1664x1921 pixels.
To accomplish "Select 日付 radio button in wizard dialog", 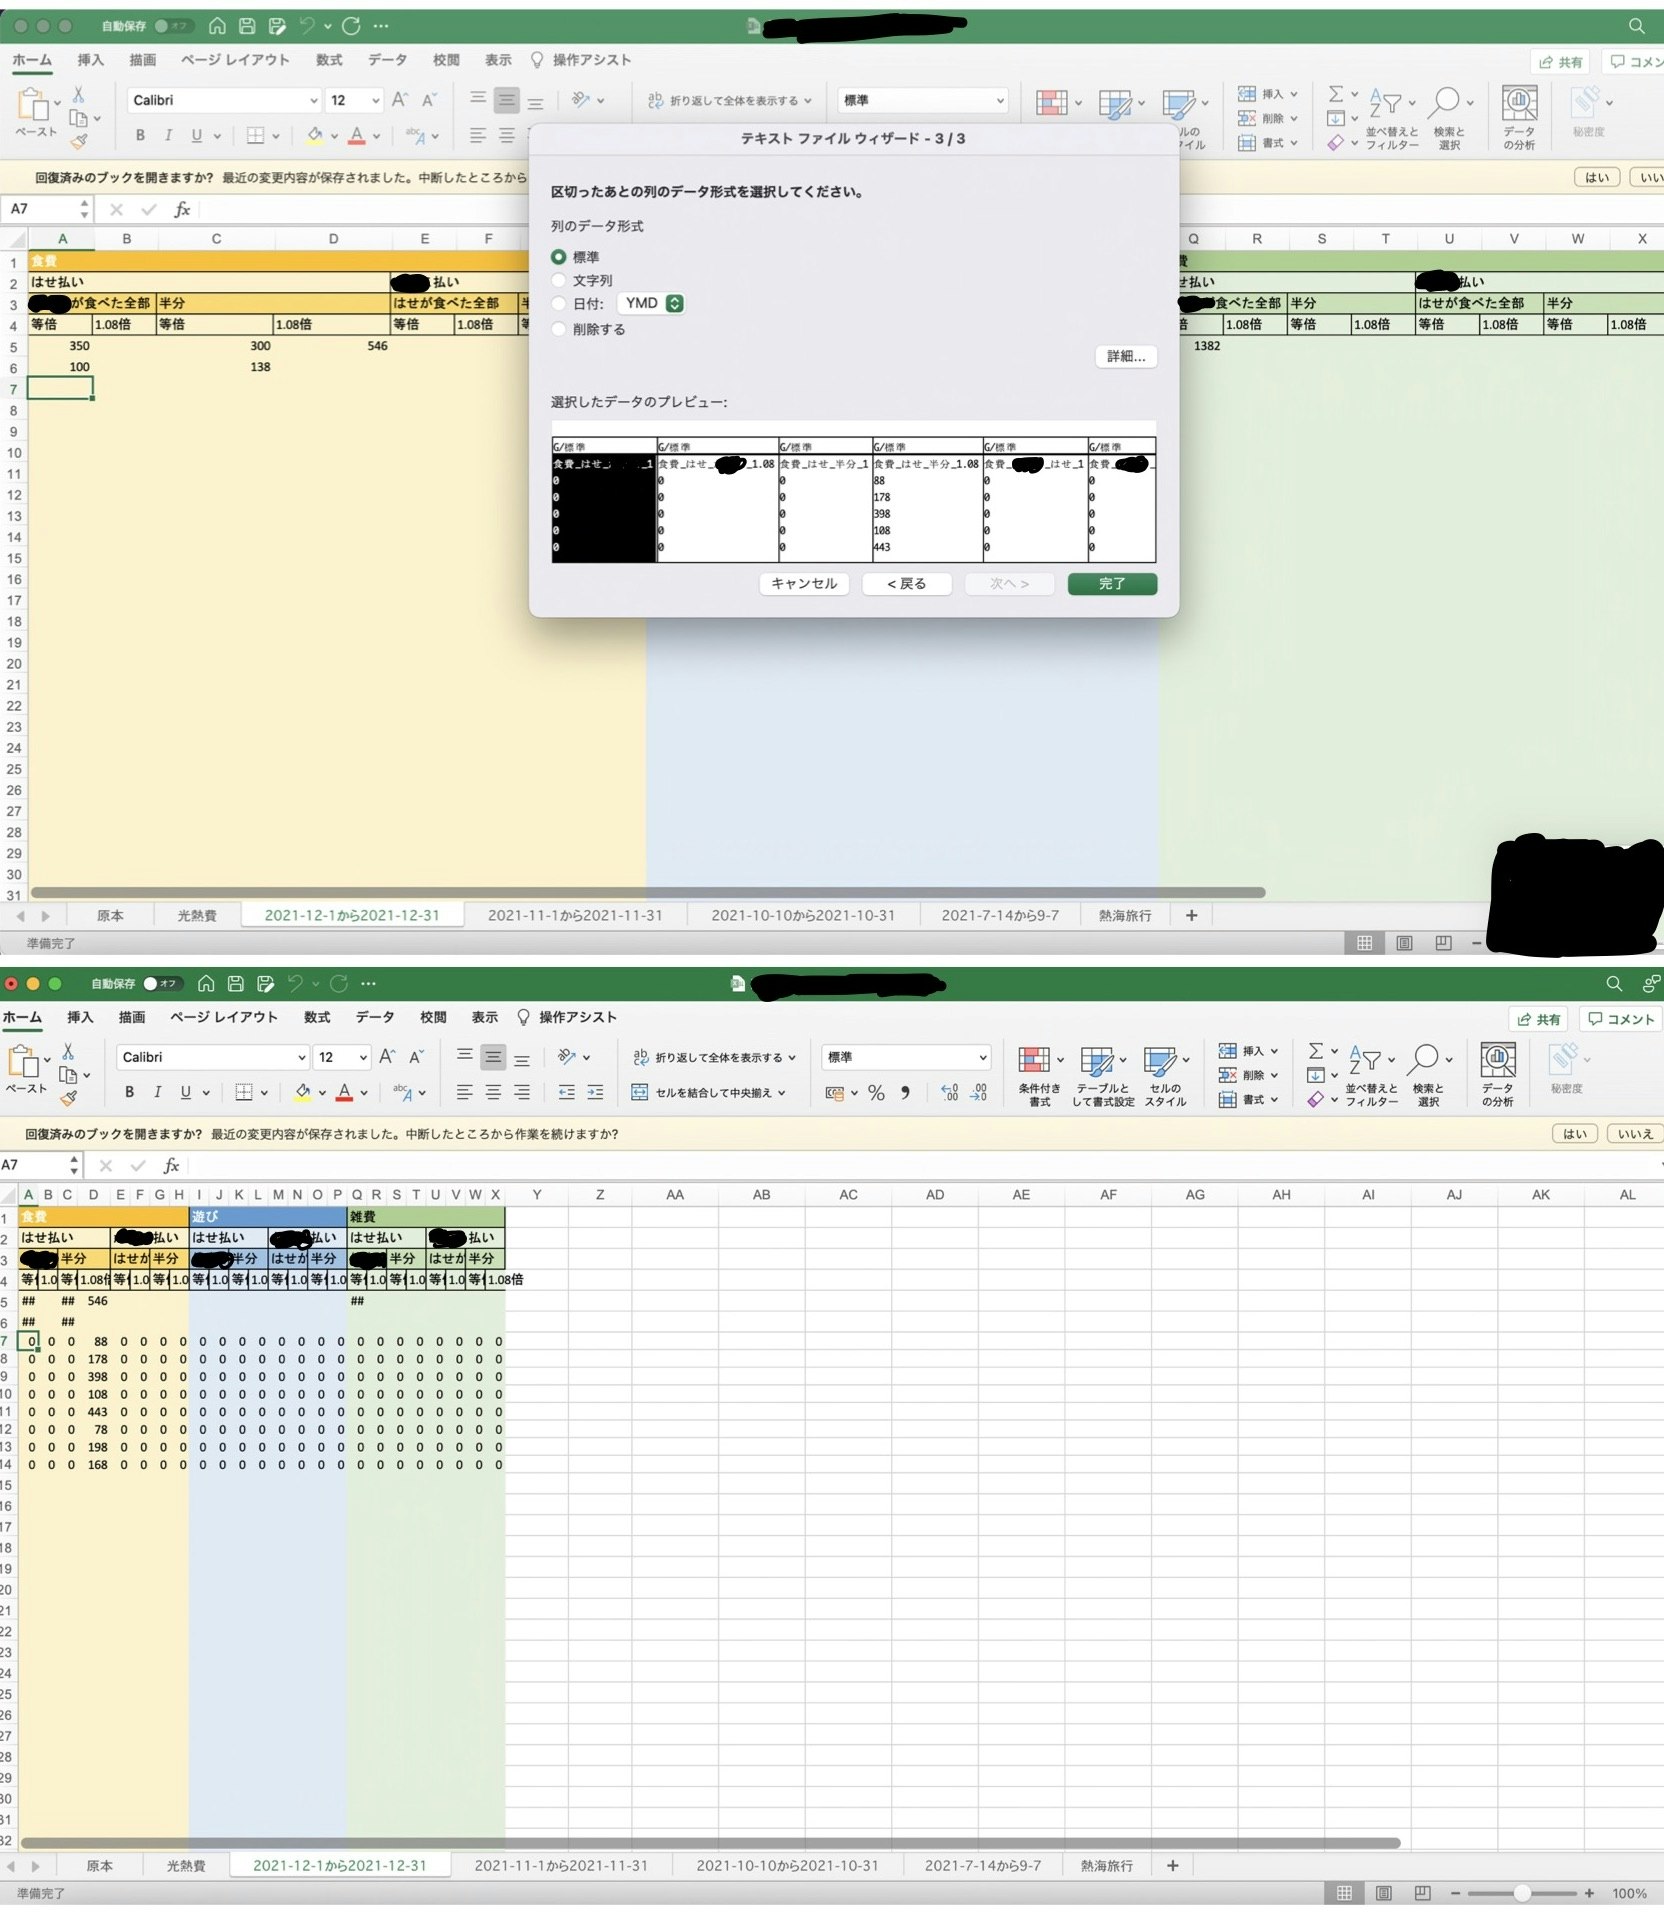I will pos(559,303).
